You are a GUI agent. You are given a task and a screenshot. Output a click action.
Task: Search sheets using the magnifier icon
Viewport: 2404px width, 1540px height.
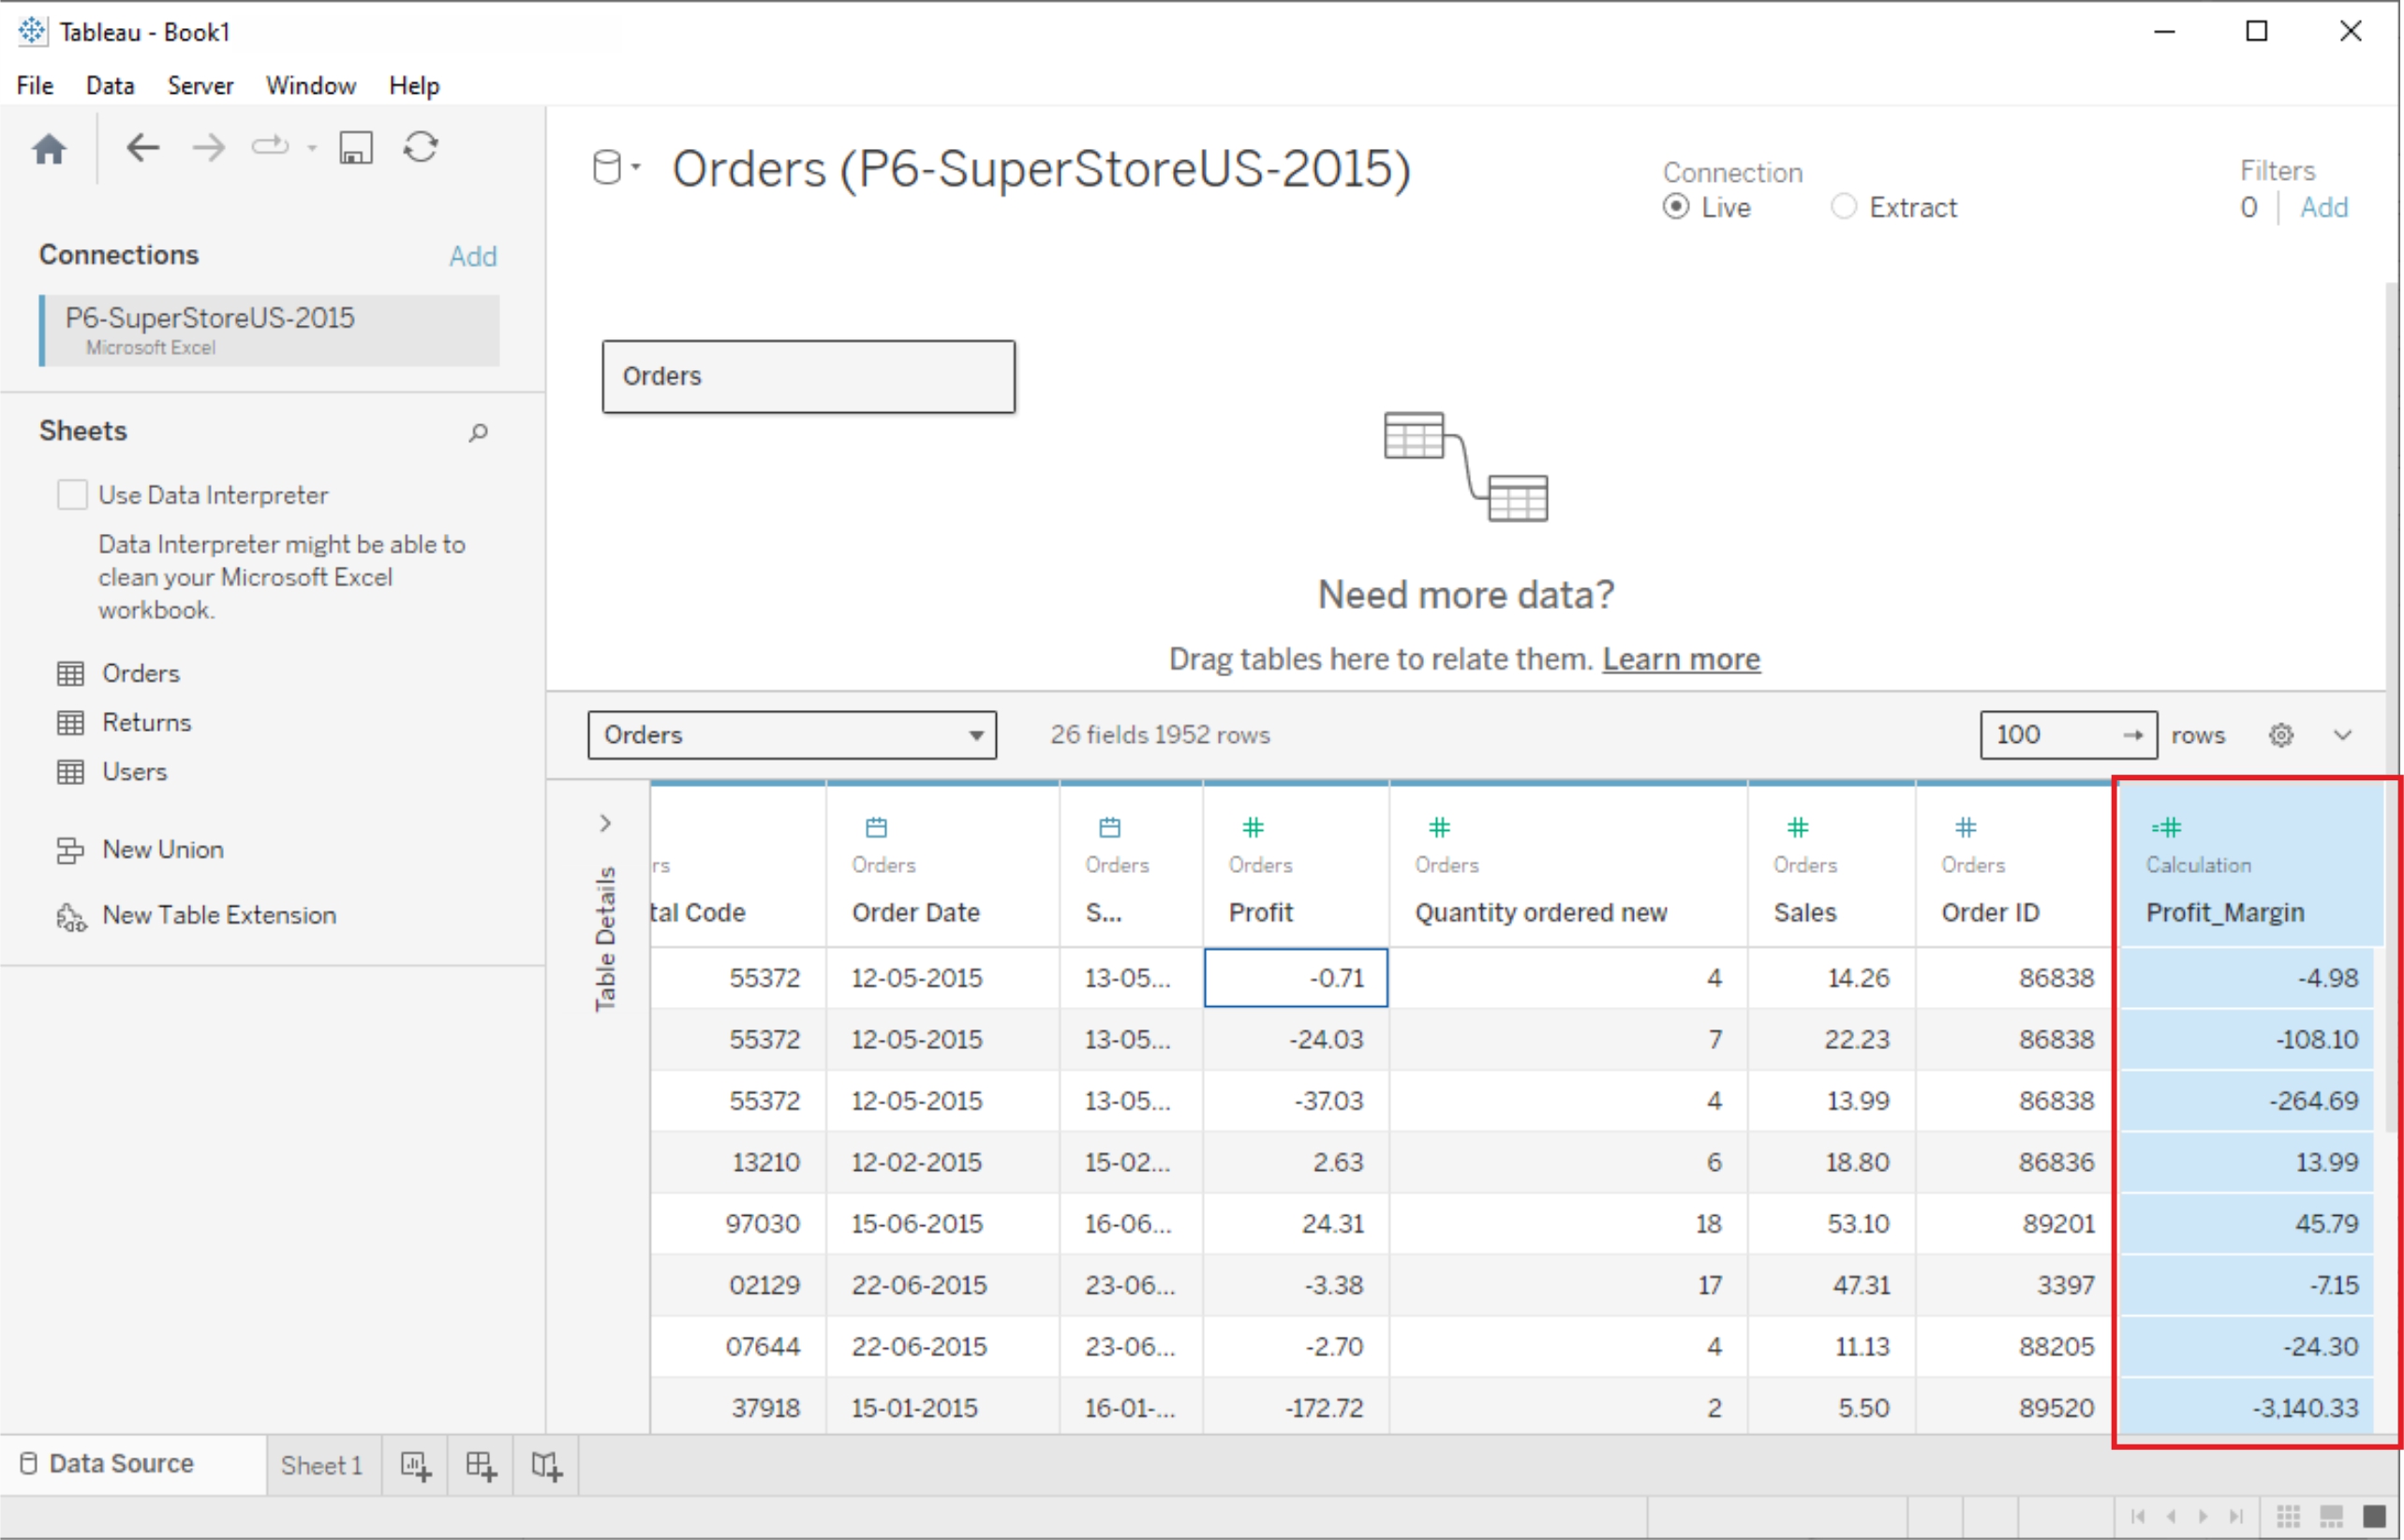478,432
